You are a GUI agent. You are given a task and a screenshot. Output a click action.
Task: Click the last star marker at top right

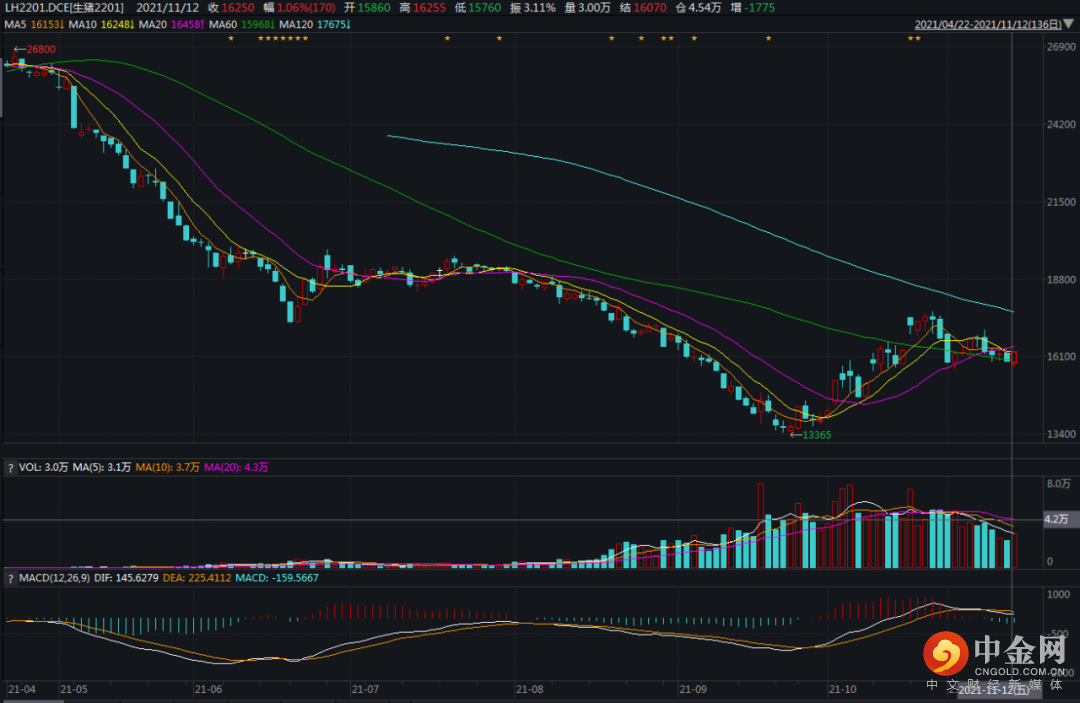point(918,39)
